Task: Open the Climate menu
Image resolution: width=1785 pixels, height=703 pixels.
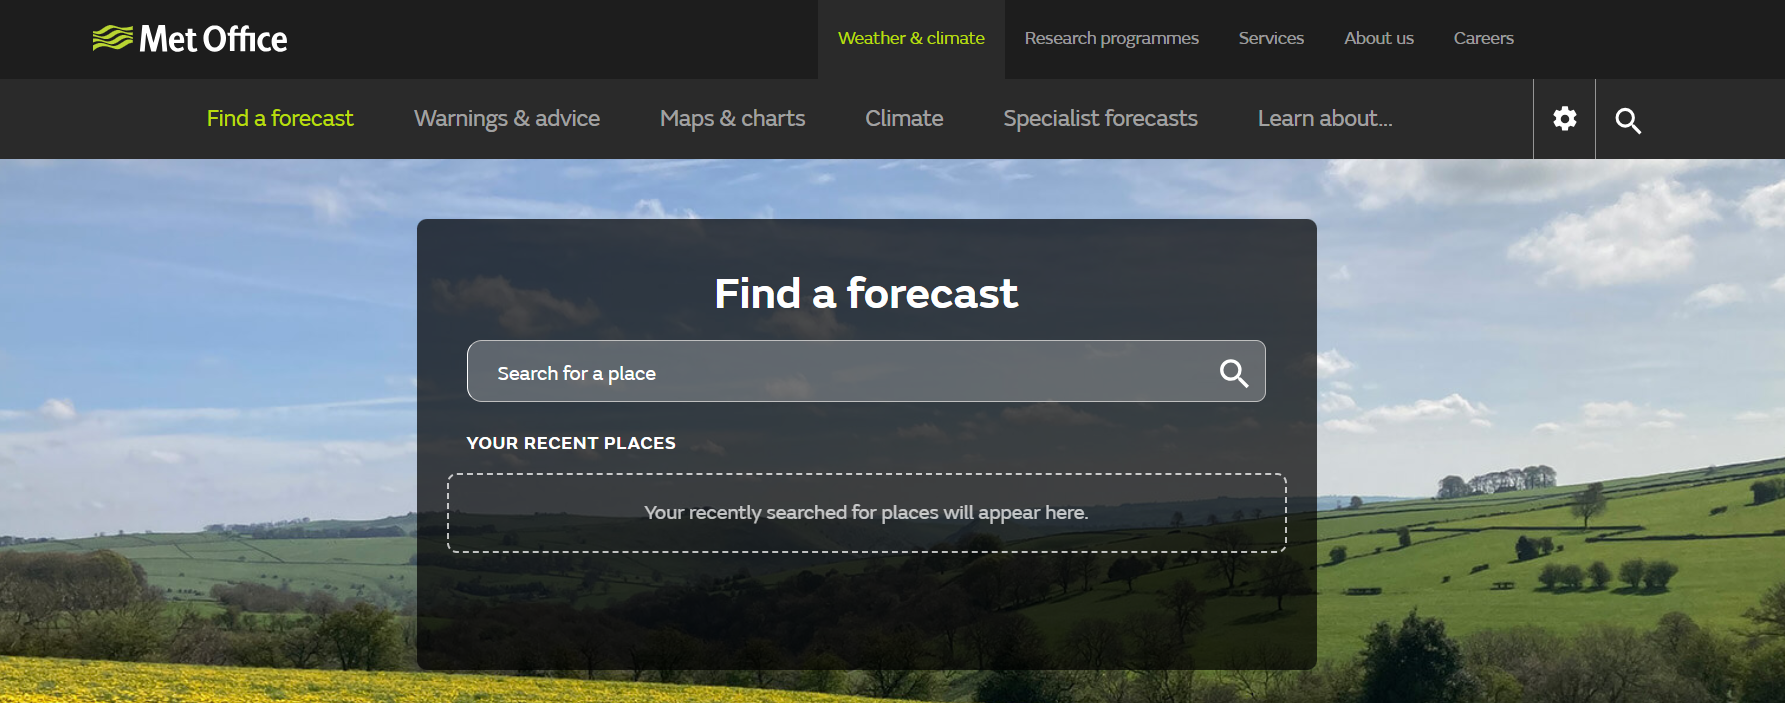Action: pyautogui.click(x=904, y=118)
